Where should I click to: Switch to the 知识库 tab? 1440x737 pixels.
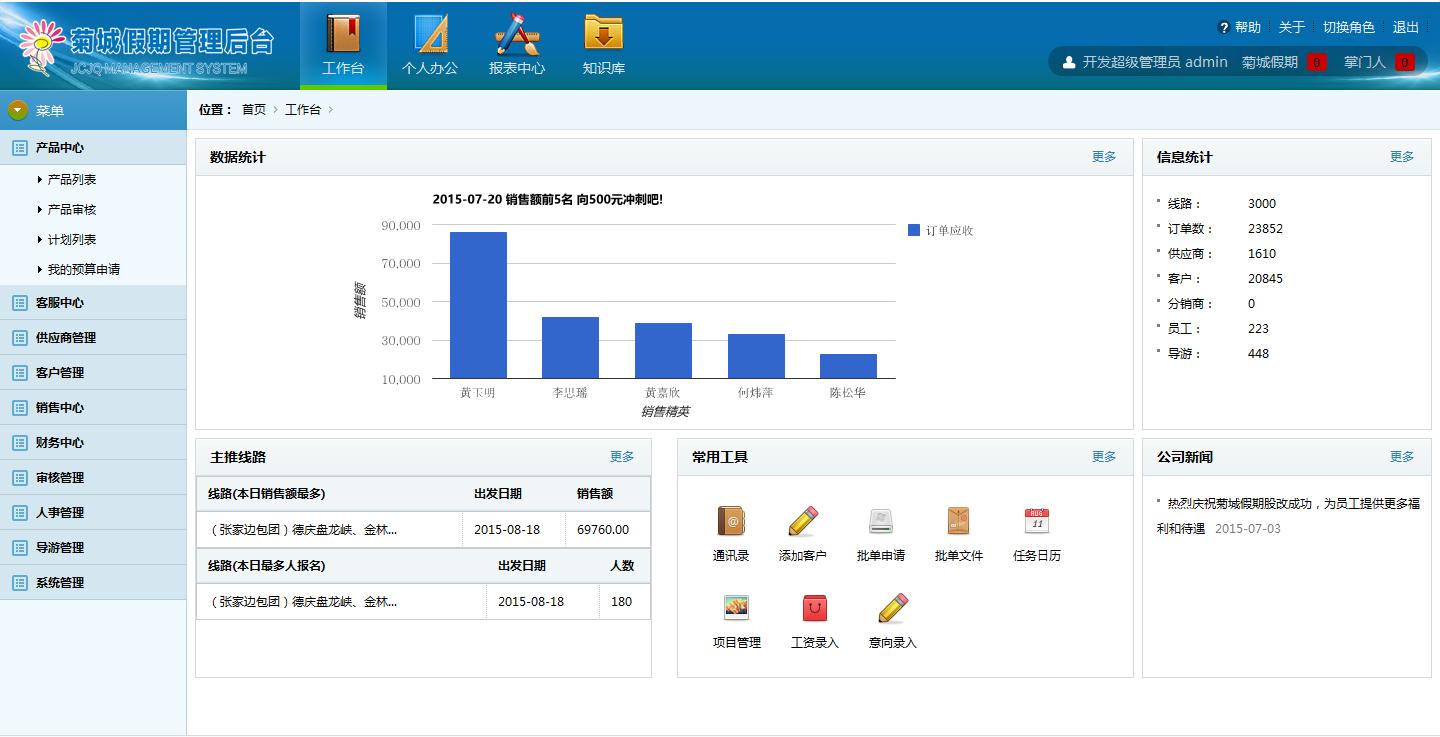[x=603, y=46]
